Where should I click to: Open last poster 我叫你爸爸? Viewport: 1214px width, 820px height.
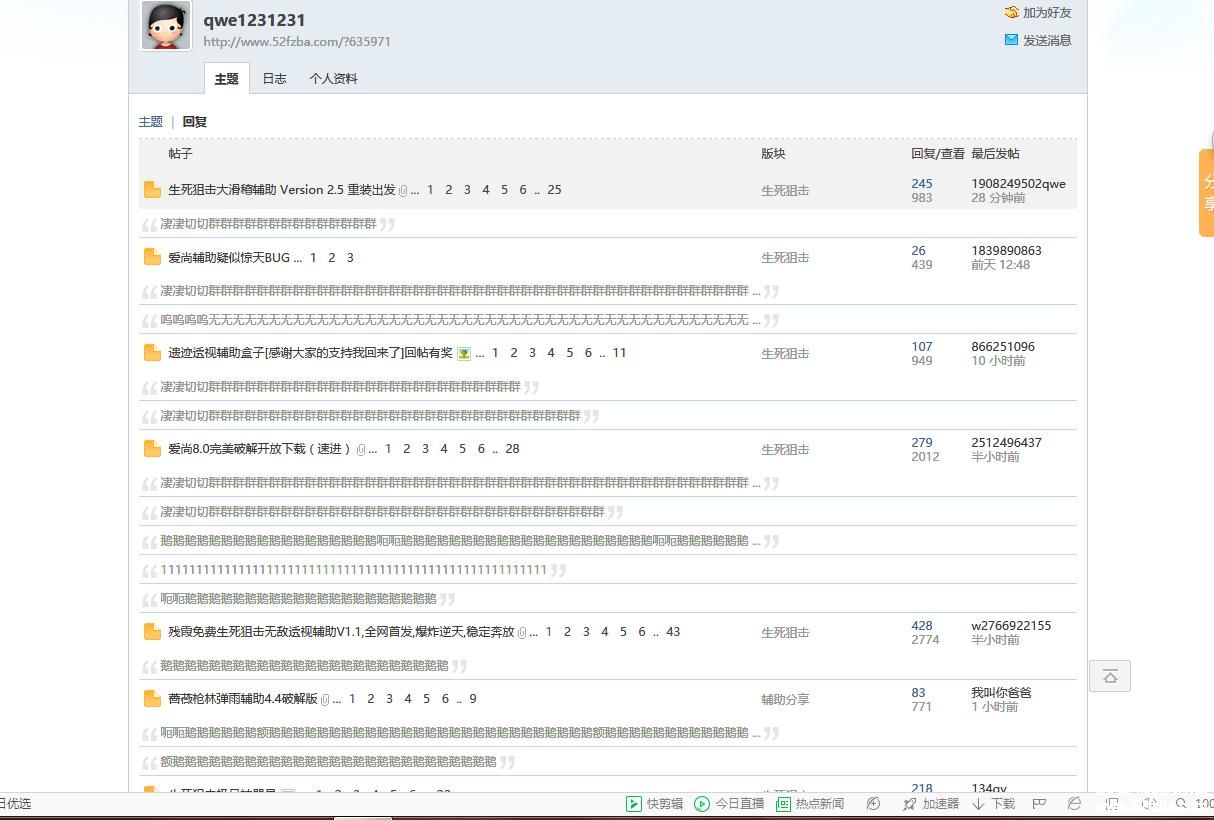pos(1001,693)
